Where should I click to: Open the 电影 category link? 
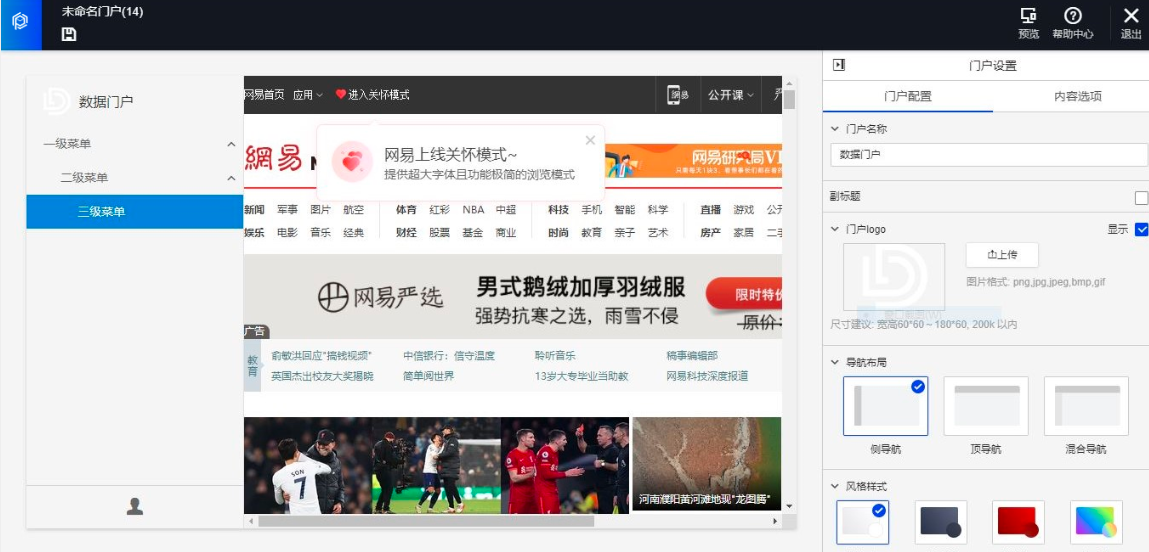tap(287, 232)
